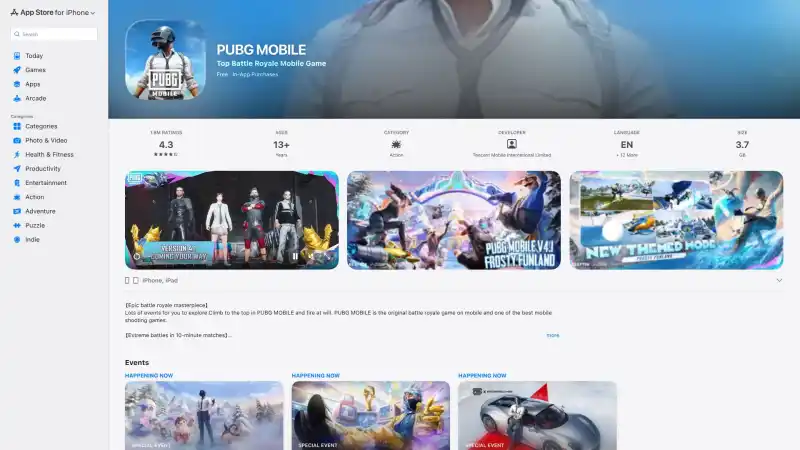Expand description with 'more' link
The height and width of the screenshot is (450, 800).
tap(553, 335)
